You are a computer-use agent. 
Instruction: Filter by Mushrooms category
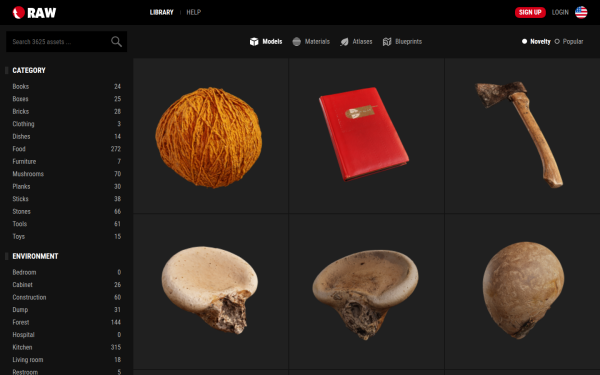pyautogui.click(x=67, y=174)
